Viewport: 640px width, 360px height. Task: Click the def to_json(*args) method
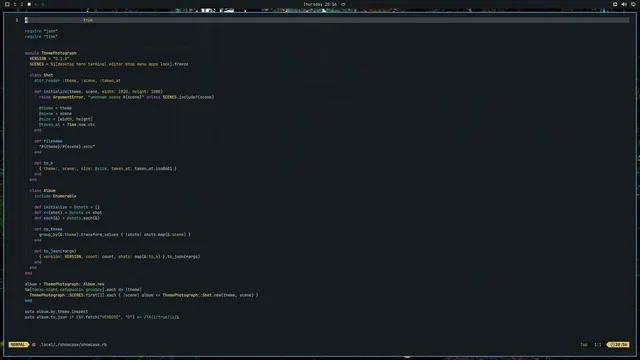55,251
